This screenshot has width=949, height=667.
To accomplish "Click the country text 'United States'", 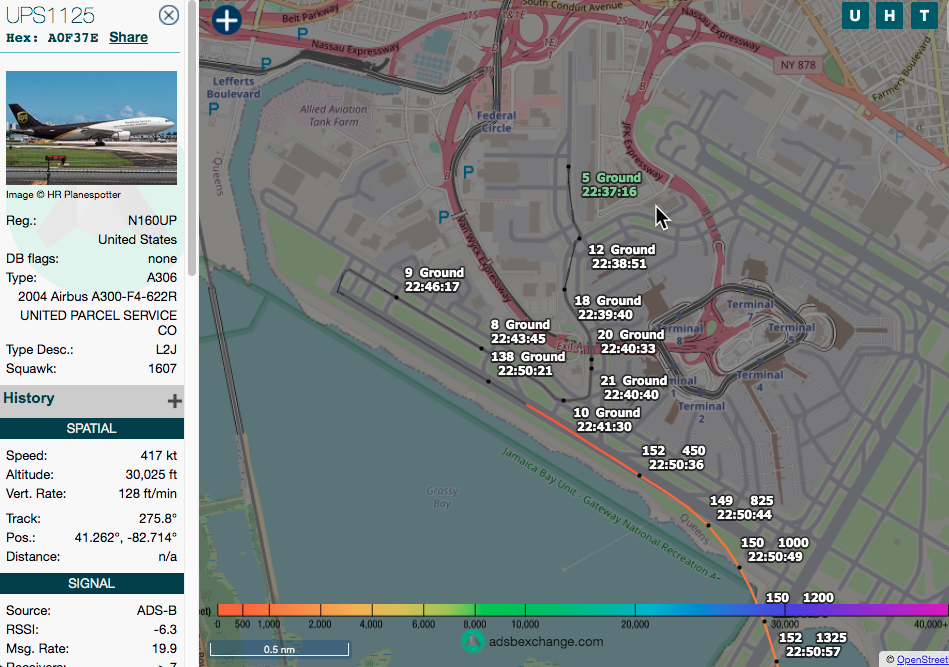I will coord(137,240).
